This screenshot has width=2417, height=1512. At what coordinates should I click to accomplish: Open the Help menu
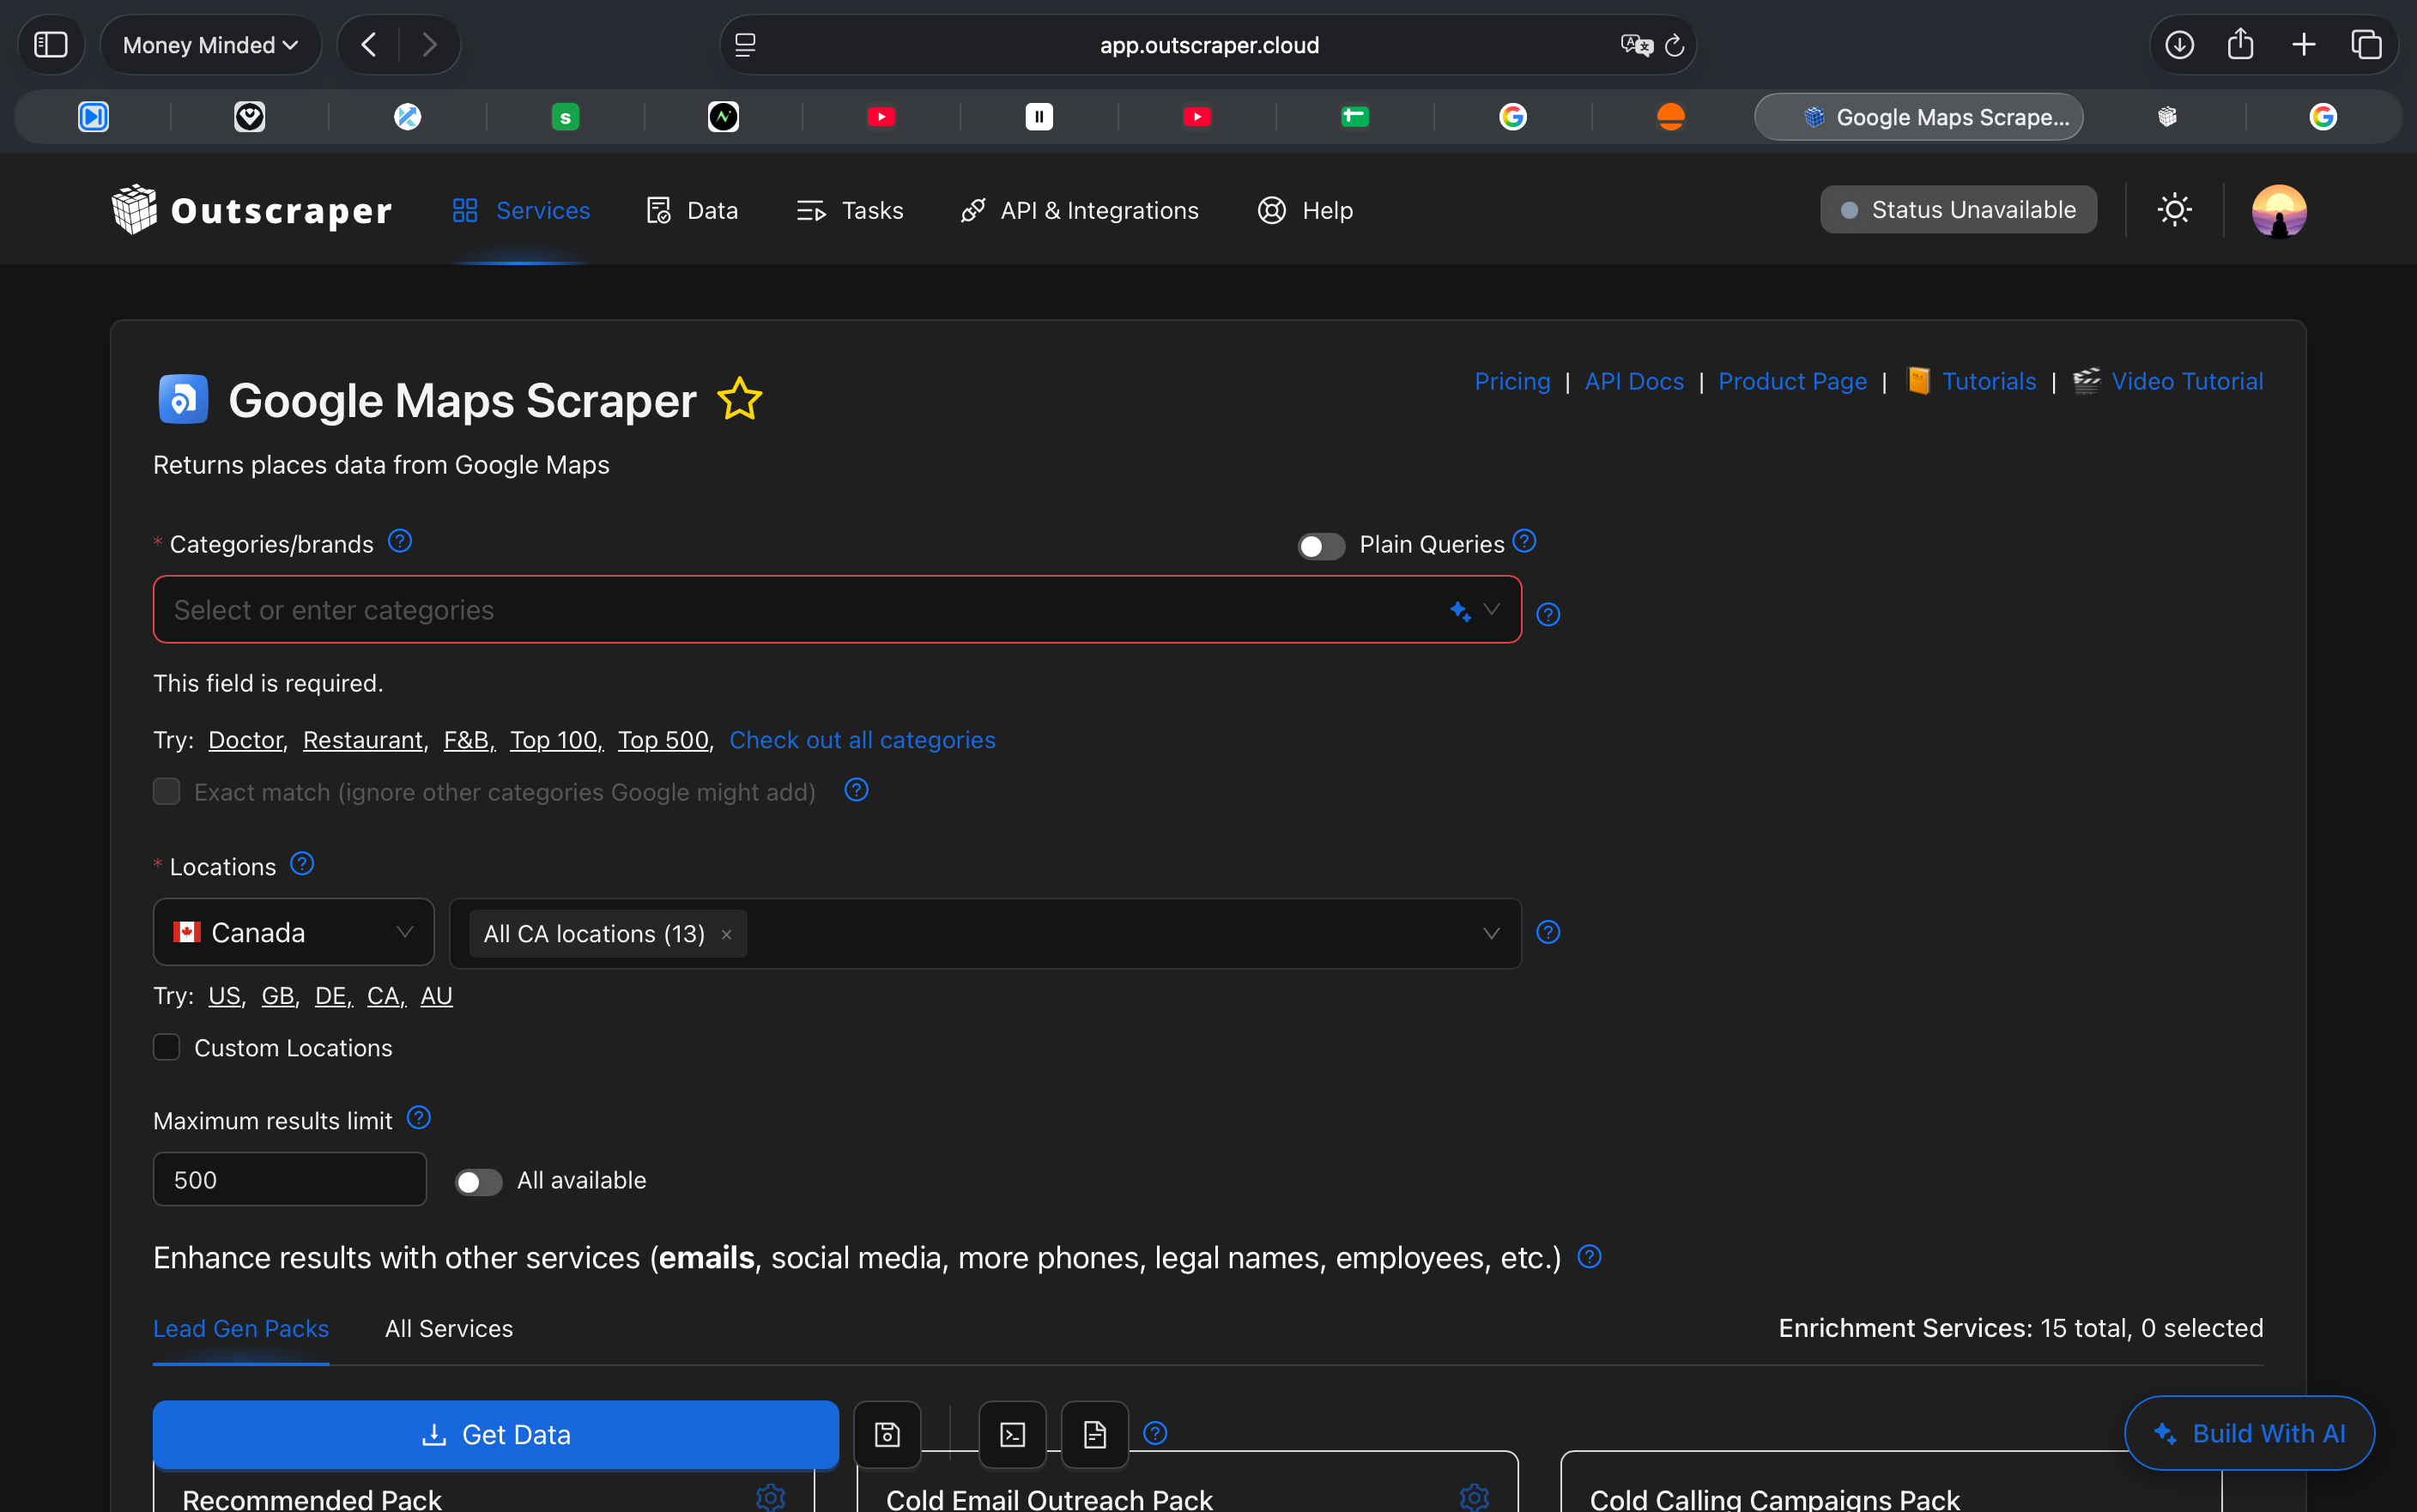coord(1305,210)
